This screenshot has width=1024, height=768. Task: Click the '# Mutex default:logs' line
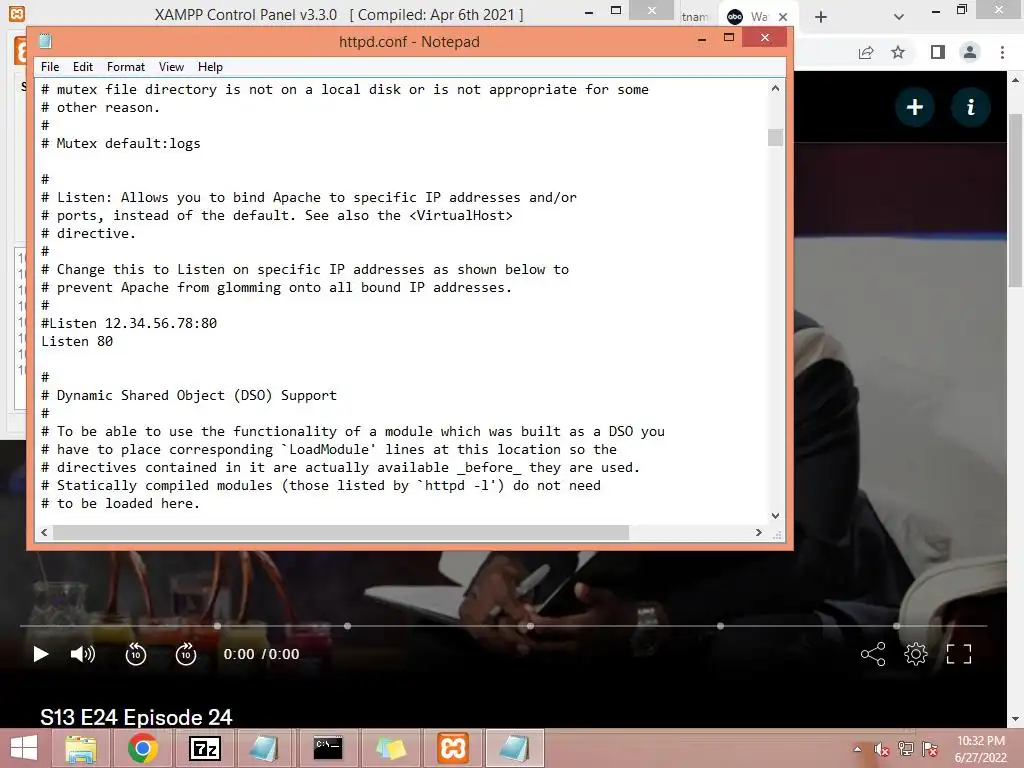121,143
